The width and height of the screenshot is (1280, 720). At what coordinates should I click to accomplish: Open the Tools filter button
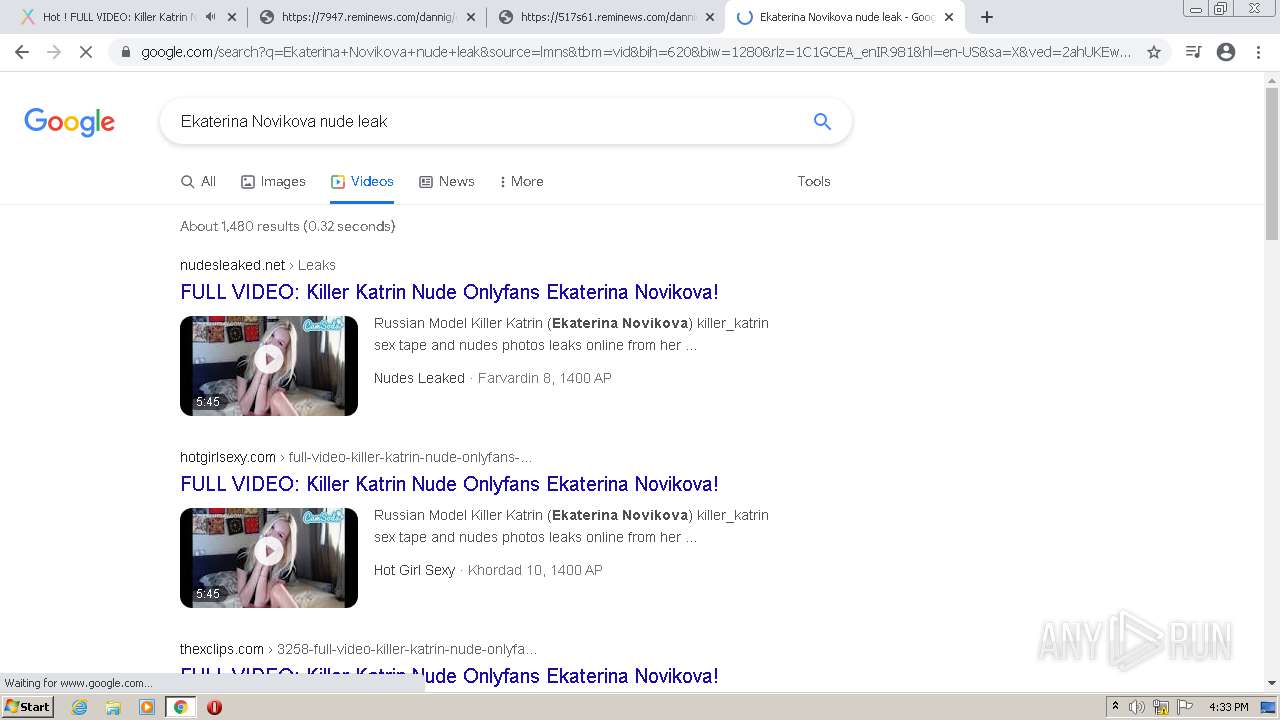pyautogui.click(x=814, y=181)
